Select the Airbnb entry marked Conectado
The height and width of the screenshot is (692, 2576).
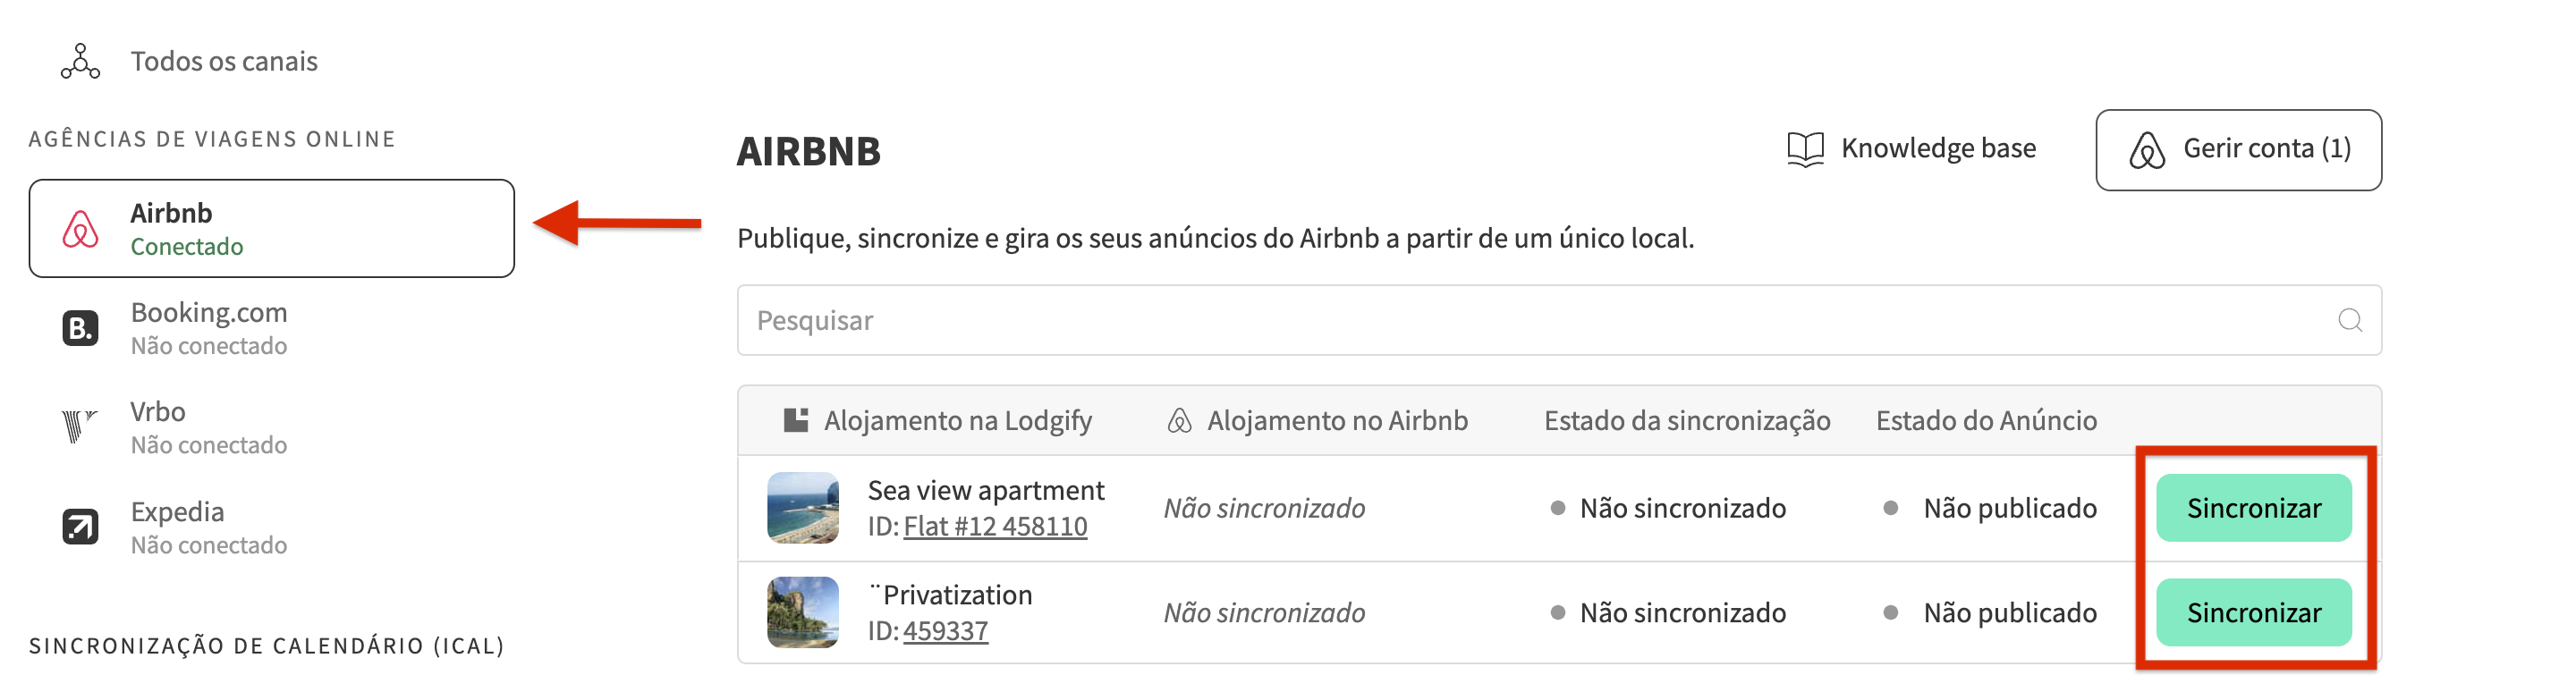(x=272, y=228)
